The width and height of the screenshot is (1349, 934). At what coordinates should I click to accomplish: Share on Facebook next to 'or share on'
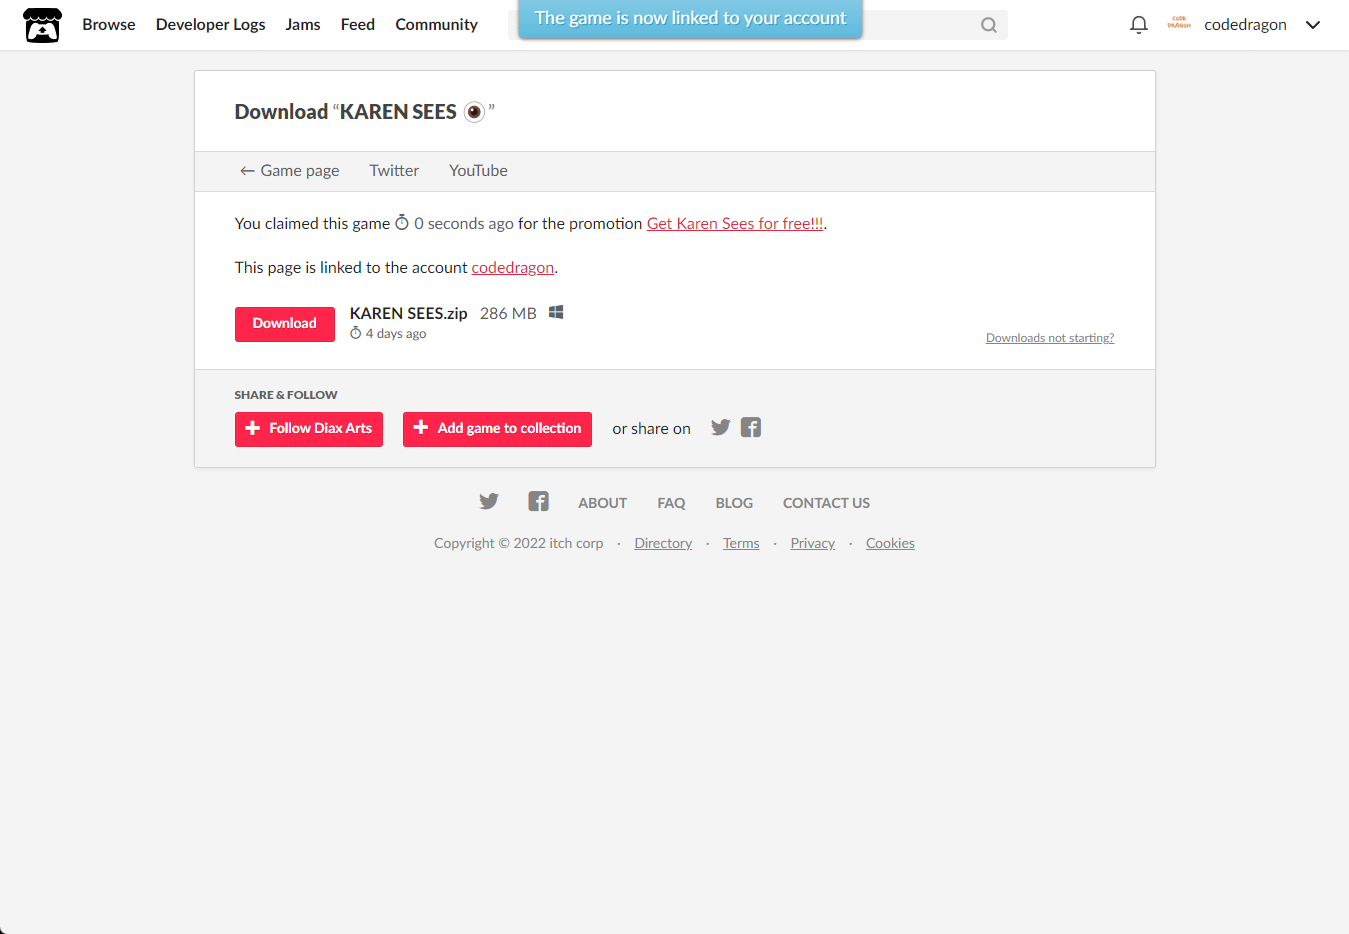coord(751,428)
